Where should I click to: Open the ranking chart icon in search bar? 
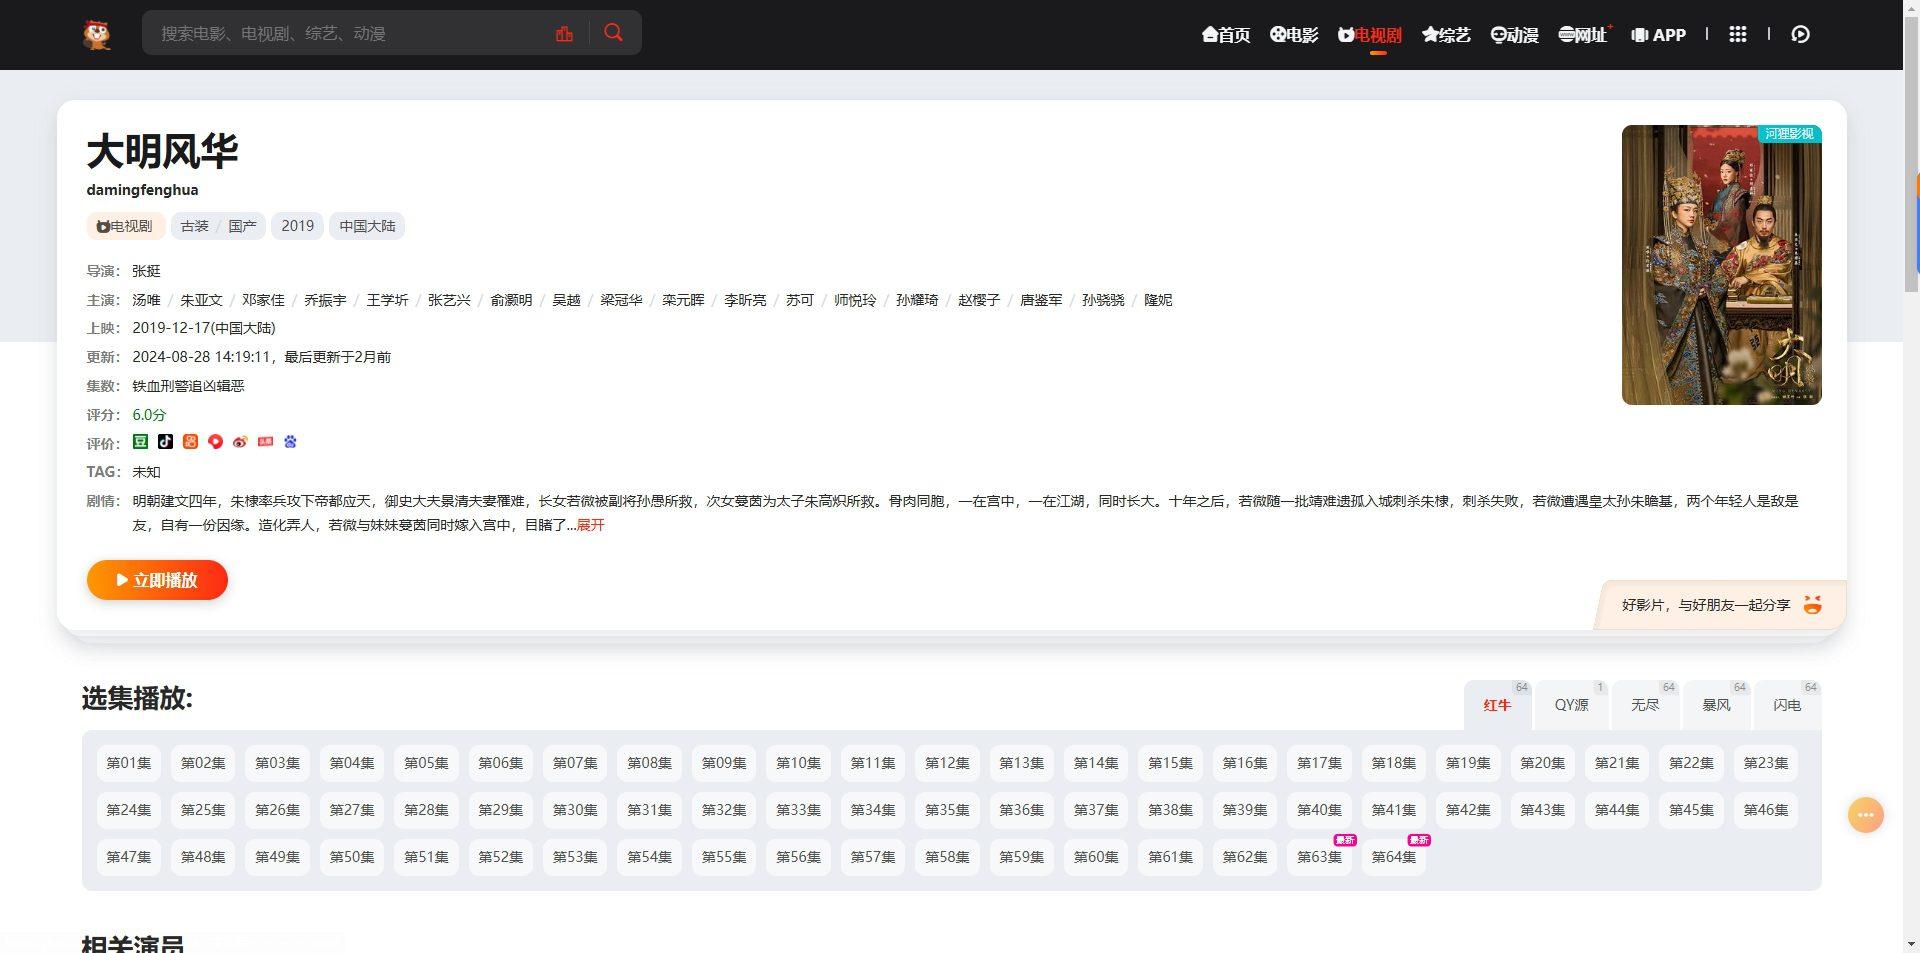tap(564, 34)
